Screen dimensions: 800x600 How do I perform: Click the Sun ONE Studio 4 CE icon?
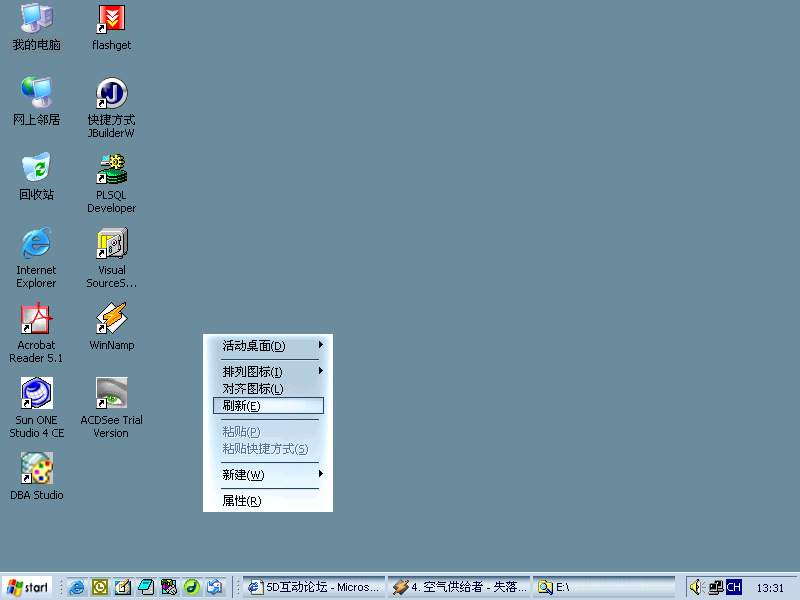pos(36,393)
